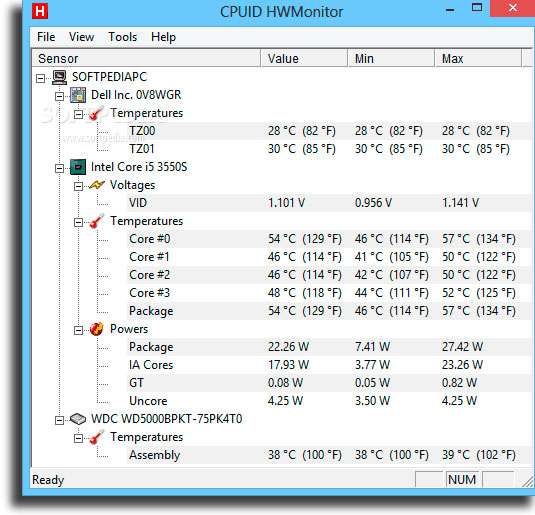The width and height of the screenshot is (535, 515).
Task: Click the Powers flame icon
Action: (x=97, y=329)
